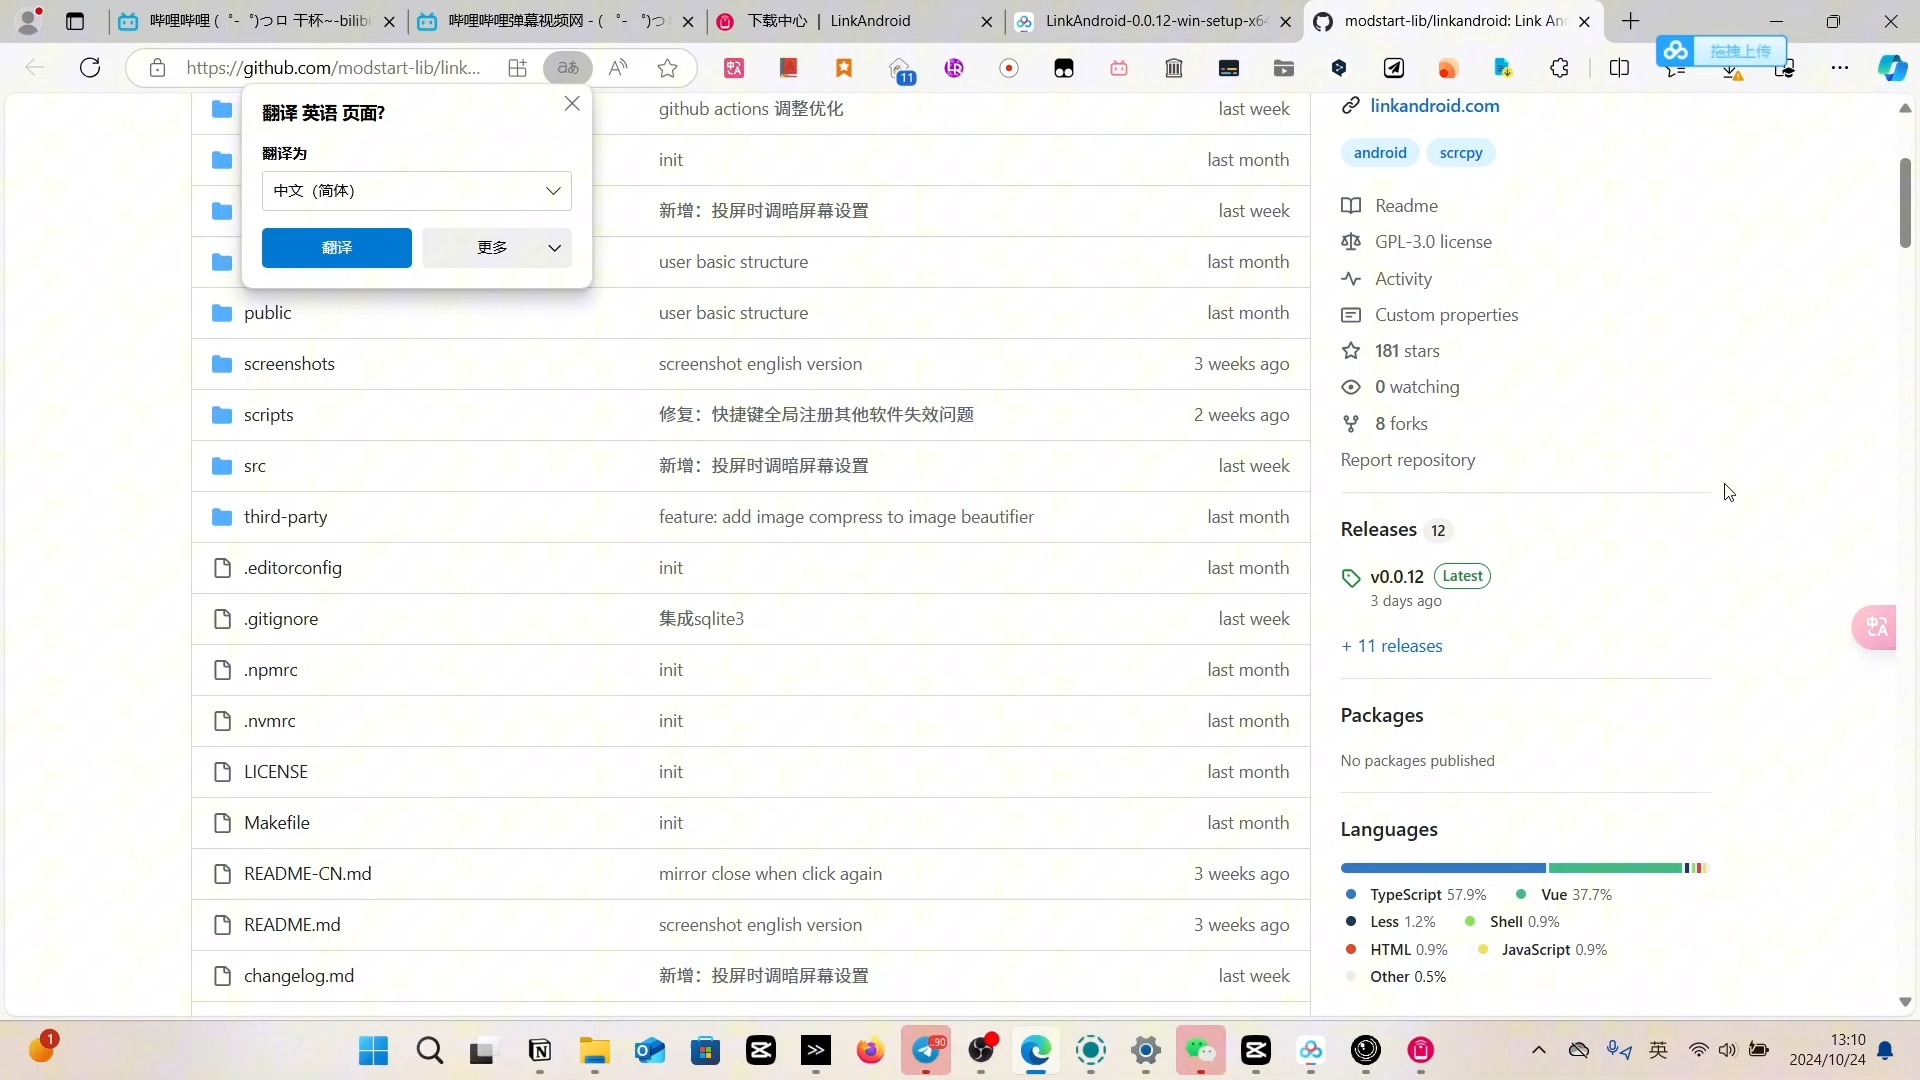Enable translate page option
The width and height of the screenshot is (1920, 1080).
(336, 248)
